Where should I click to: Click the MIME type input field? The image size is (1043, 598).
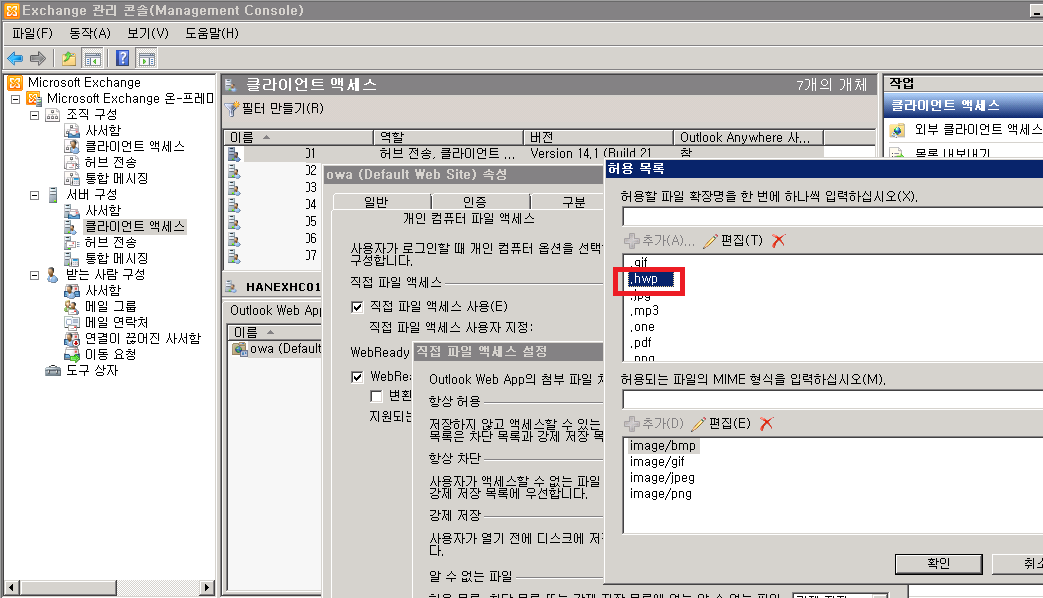coord(833,399)
